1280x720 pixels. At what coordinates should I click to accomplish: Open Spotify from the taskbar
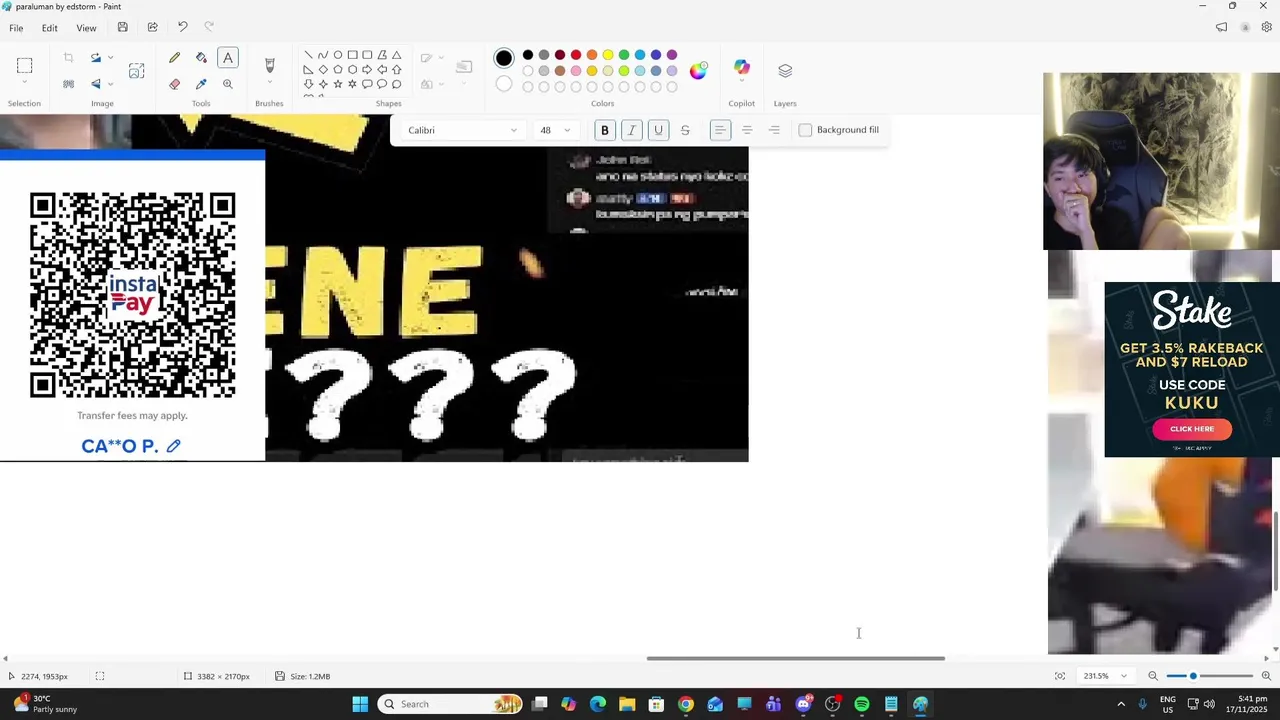pos(862,704)
